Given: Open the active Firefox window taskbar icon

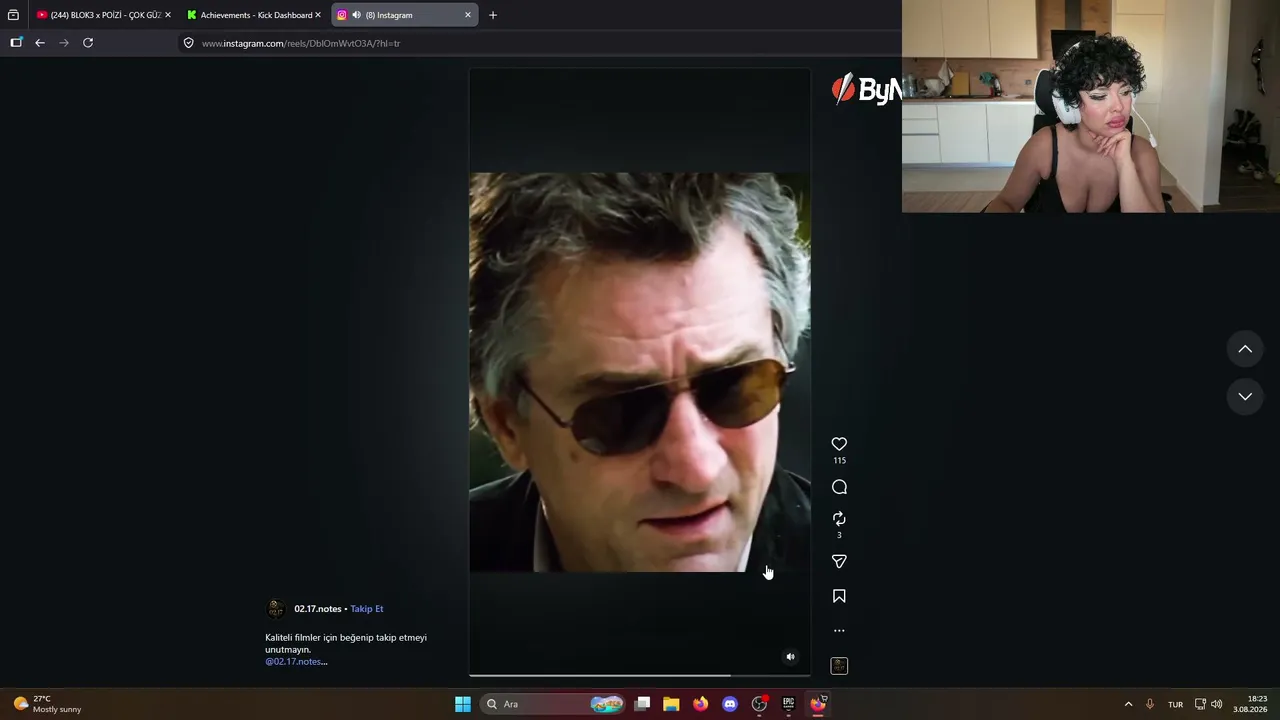Looking at the screenshot, I should click(x=818, y=704).
